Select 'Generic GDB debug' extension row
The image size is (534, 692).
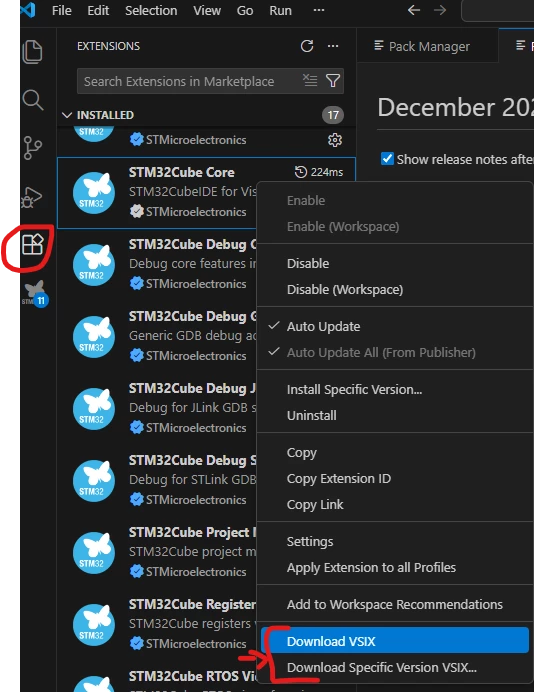[158, 337]
